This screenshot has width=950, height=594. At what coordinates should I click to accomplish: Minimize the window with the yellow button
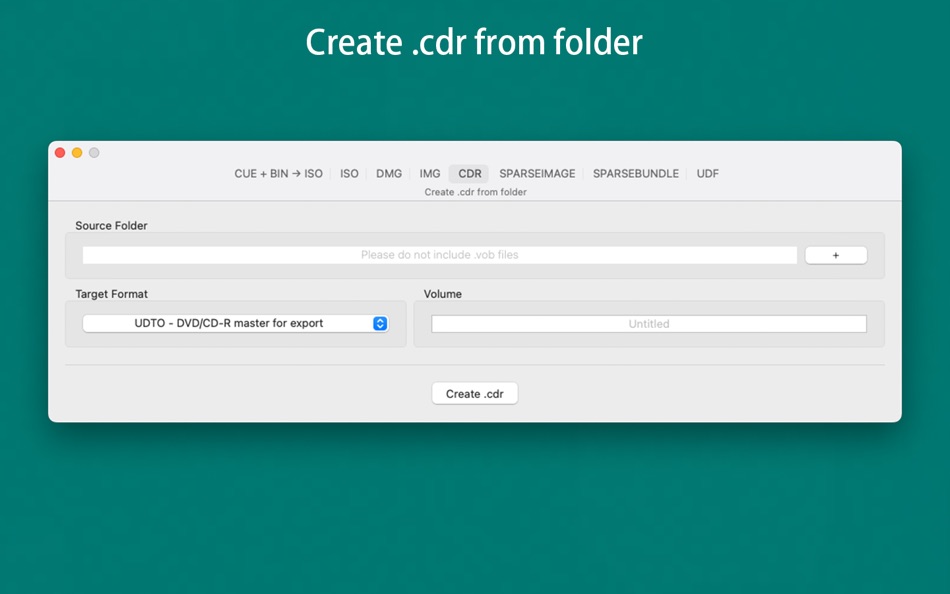(x=77, y=153)
